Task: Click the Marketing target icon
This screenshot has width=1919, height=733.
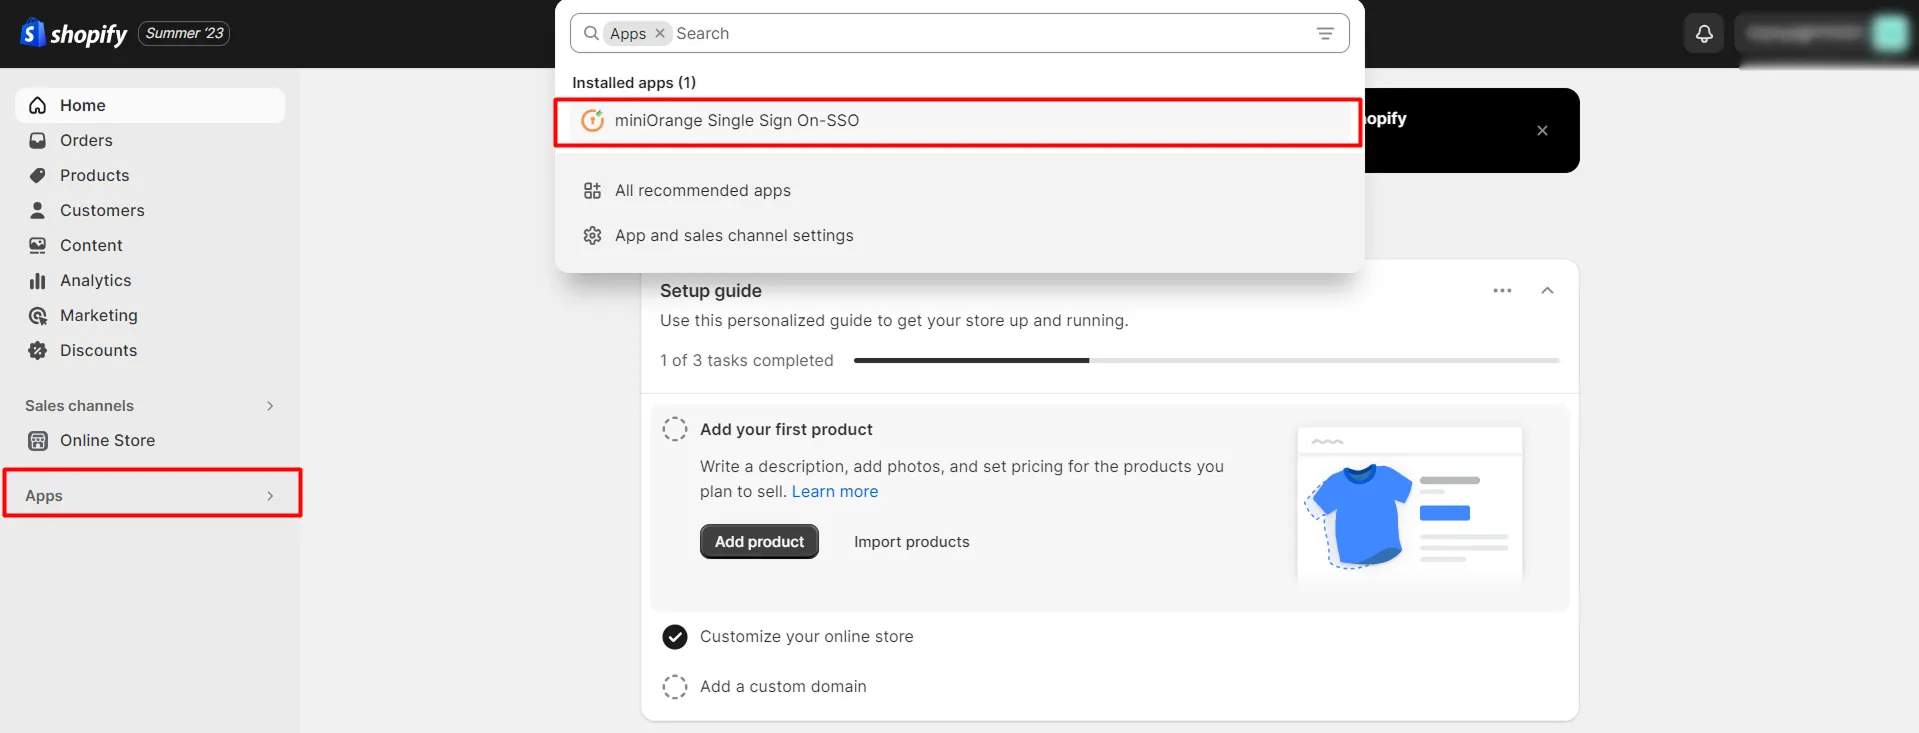Action: coord(38,316)
